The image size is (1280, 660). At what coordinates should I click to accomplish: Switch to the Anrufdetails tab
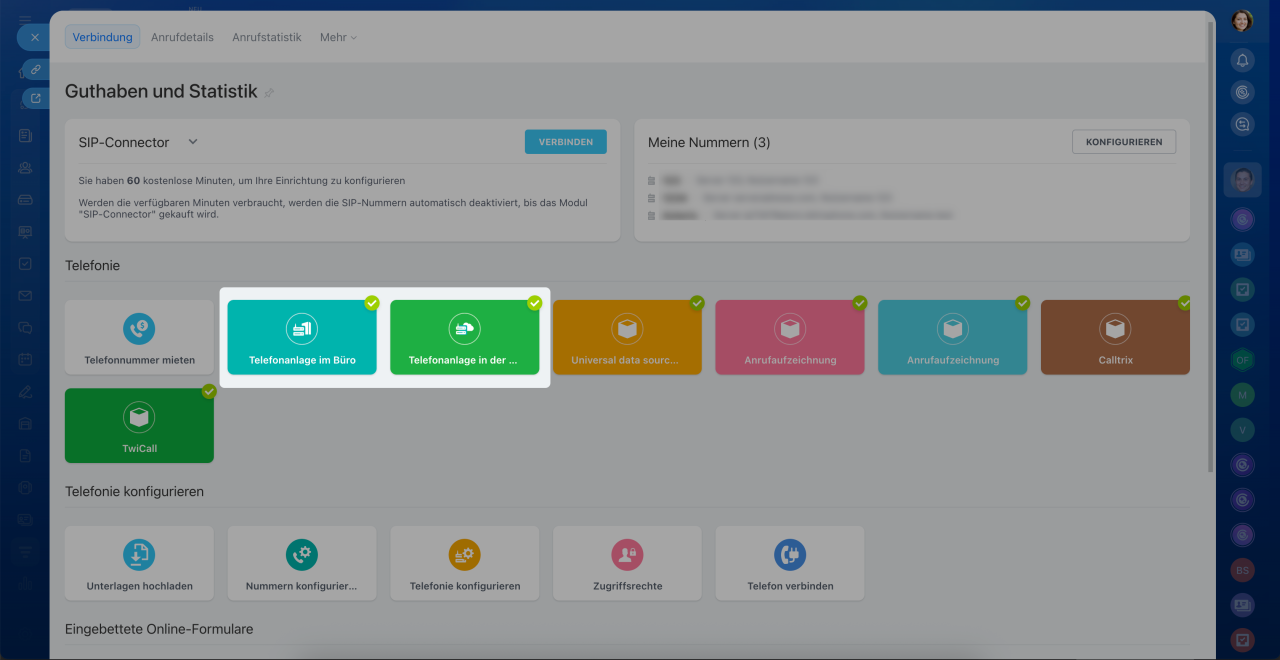(x=182, y=37)
